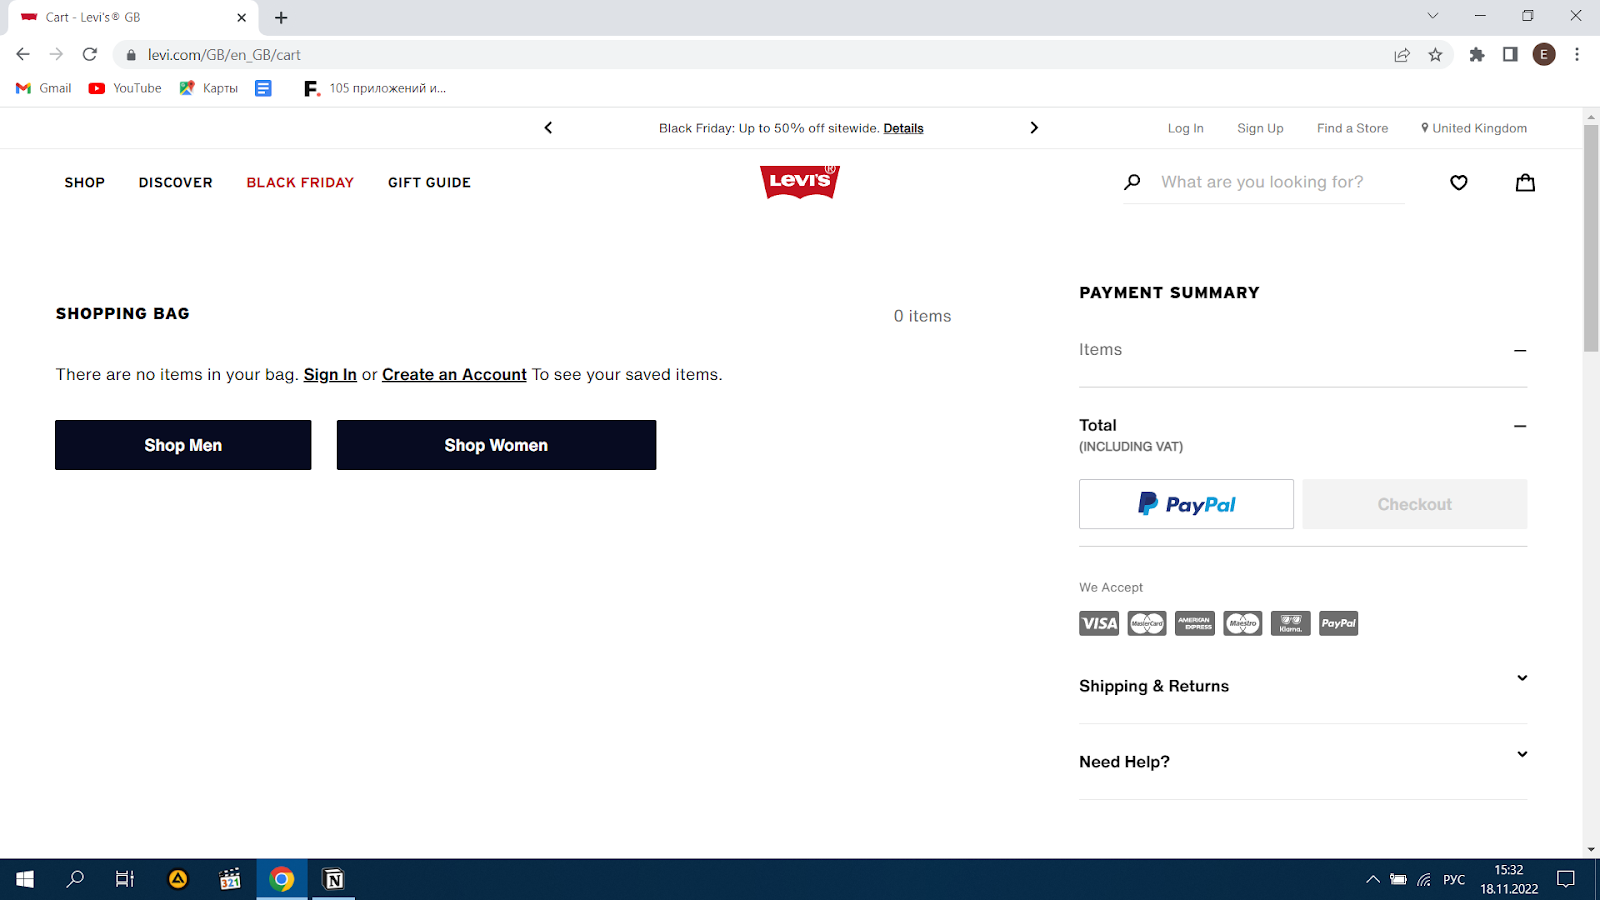The image size is (1600, 900).
Task: Share this page via address bar icon
Action: coord(1402,55)
